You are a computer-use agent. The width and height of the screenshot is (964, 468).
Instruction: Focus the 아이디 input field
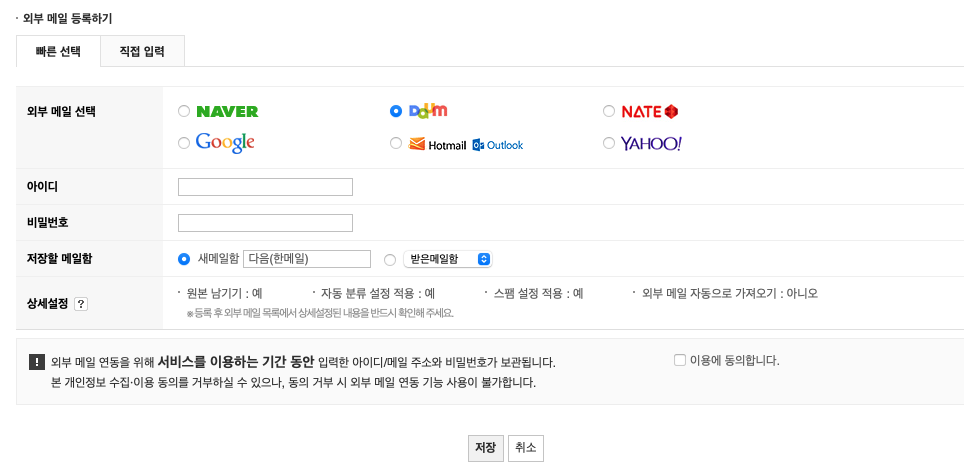pos(265,187)
